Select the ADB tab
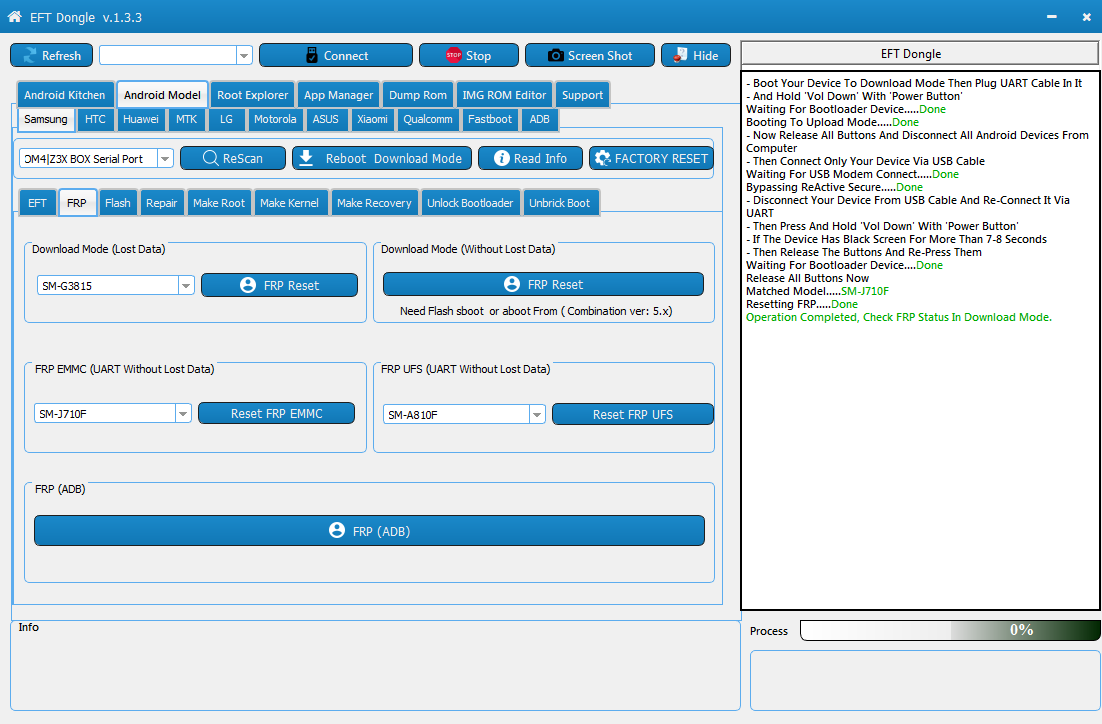Image resolution: width=1102 pixels, height=724 pixels. click(x=539, y=119)
